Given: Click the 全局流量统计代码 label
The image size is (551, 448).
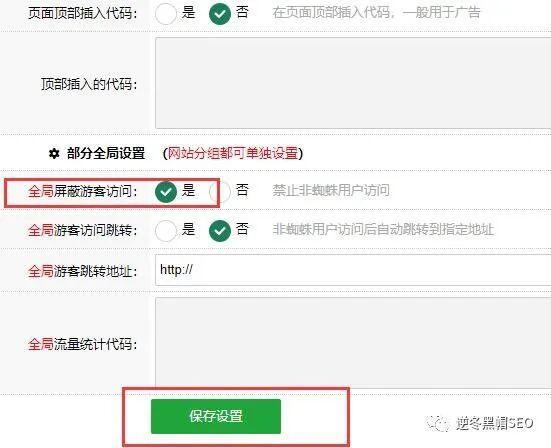Looking at the screenshot, I should 83,344.
